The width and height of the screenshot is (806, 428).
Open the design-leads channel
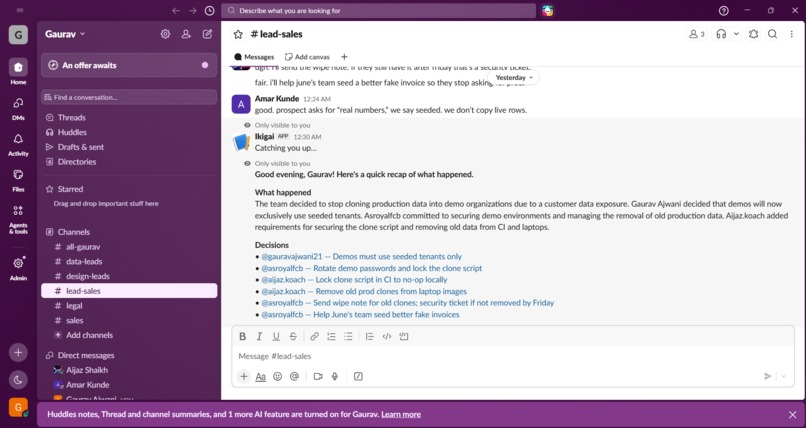coord(129,276)
